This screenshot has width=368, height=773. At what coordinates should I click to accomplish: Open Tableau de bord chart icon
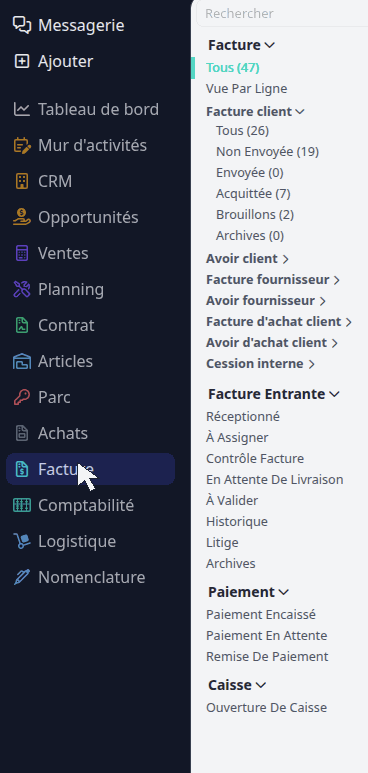22,109
